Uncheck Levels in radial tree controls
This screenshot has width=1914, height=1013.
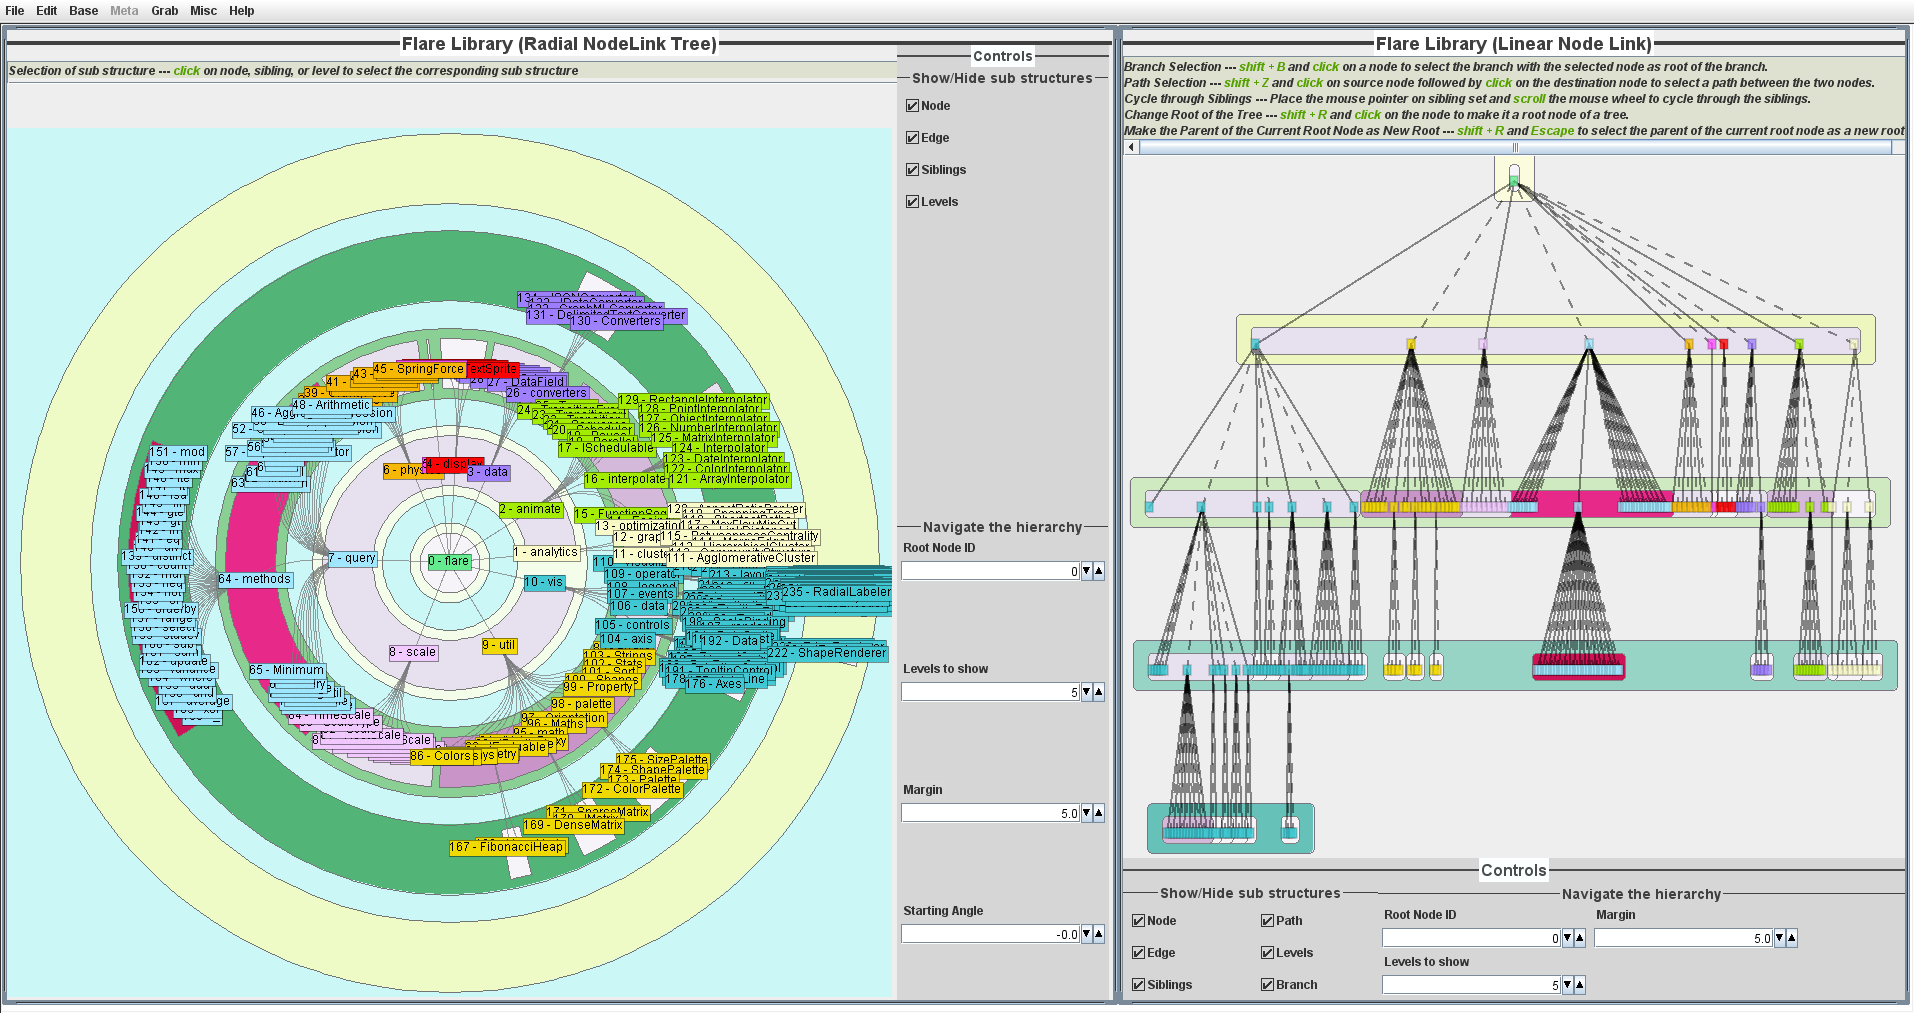[912, 202]
